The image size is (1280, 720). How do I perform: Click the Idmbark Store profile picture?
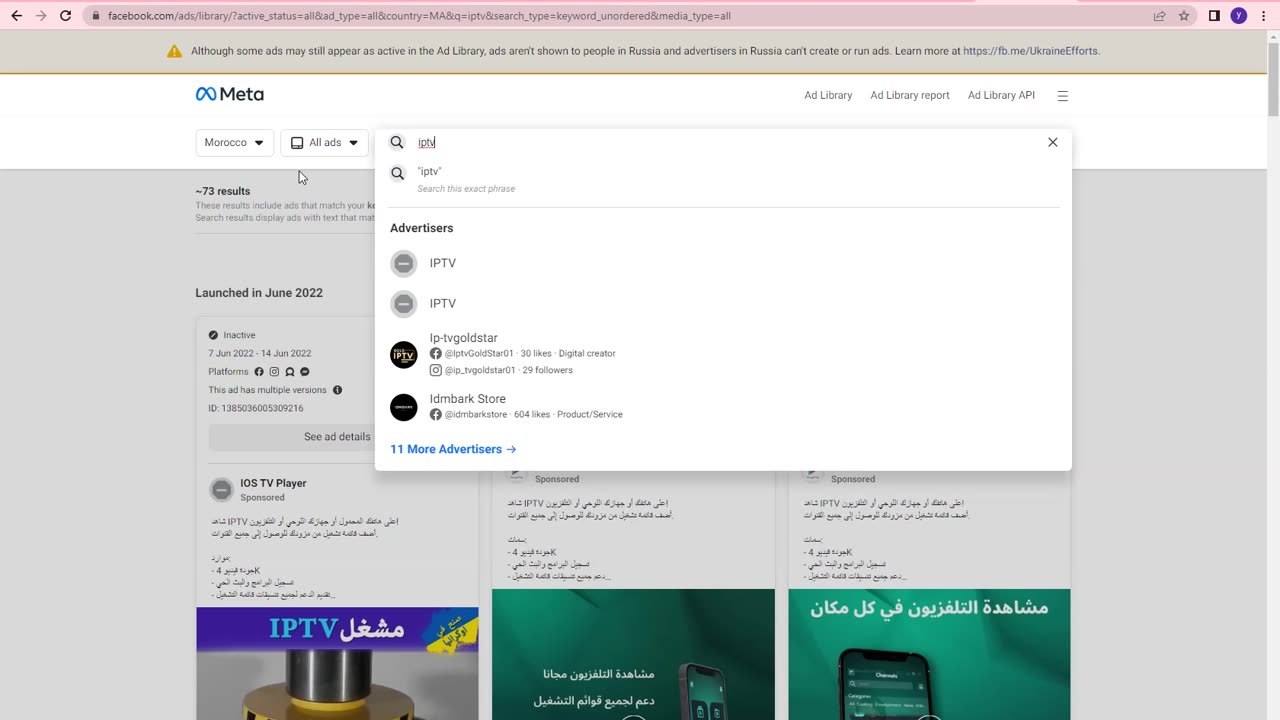point(404,407)
